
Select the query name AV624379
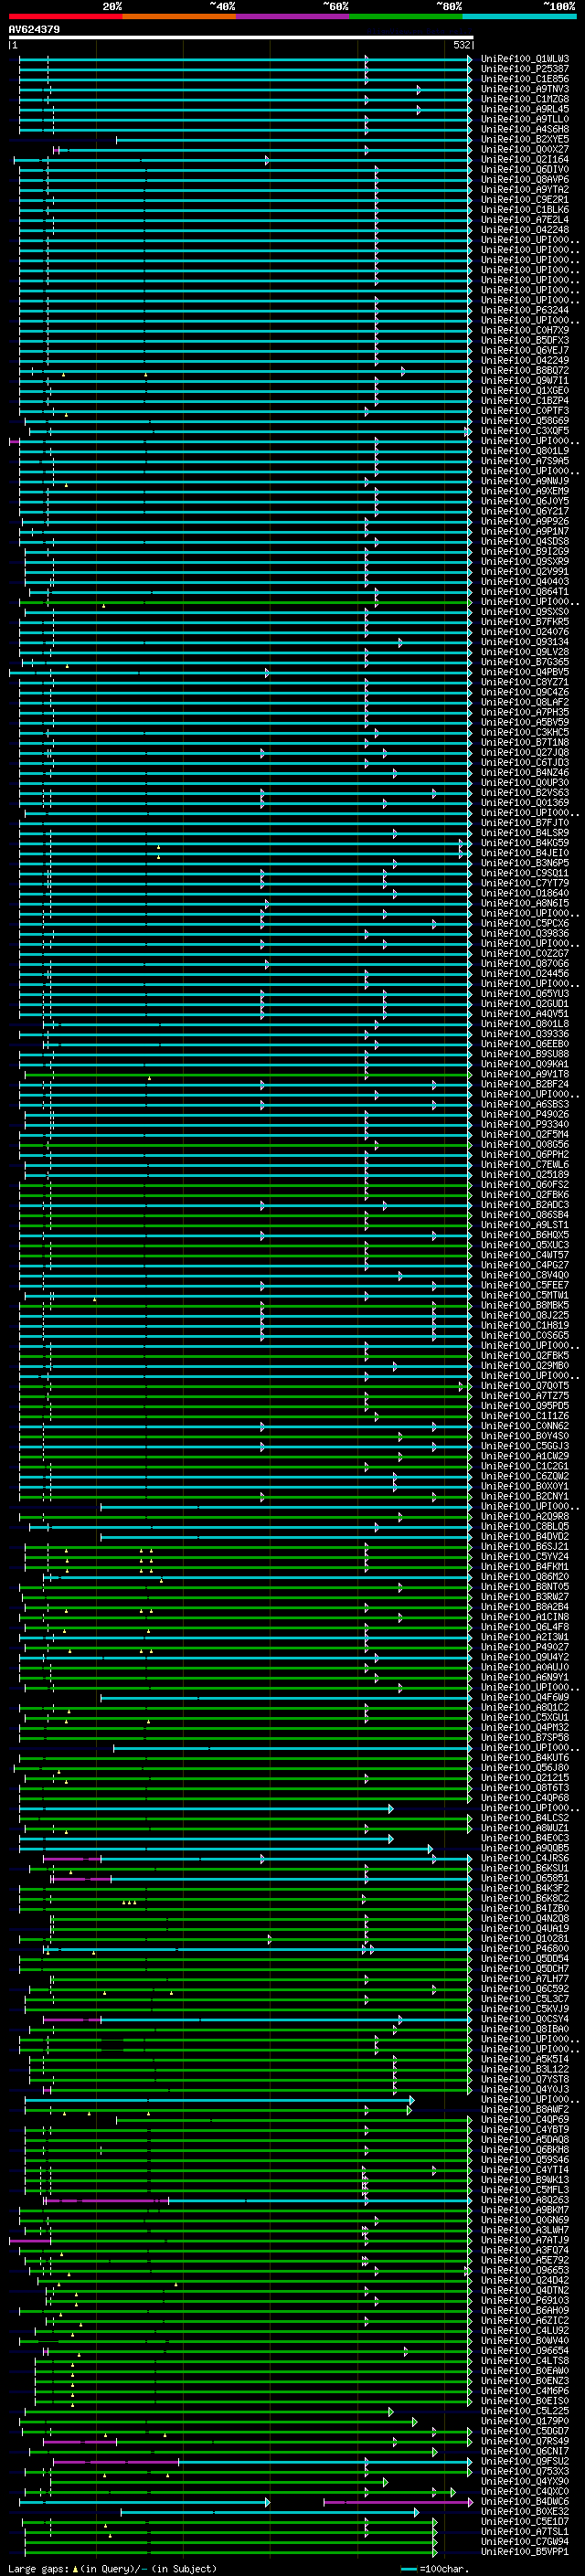coord(34,29)
